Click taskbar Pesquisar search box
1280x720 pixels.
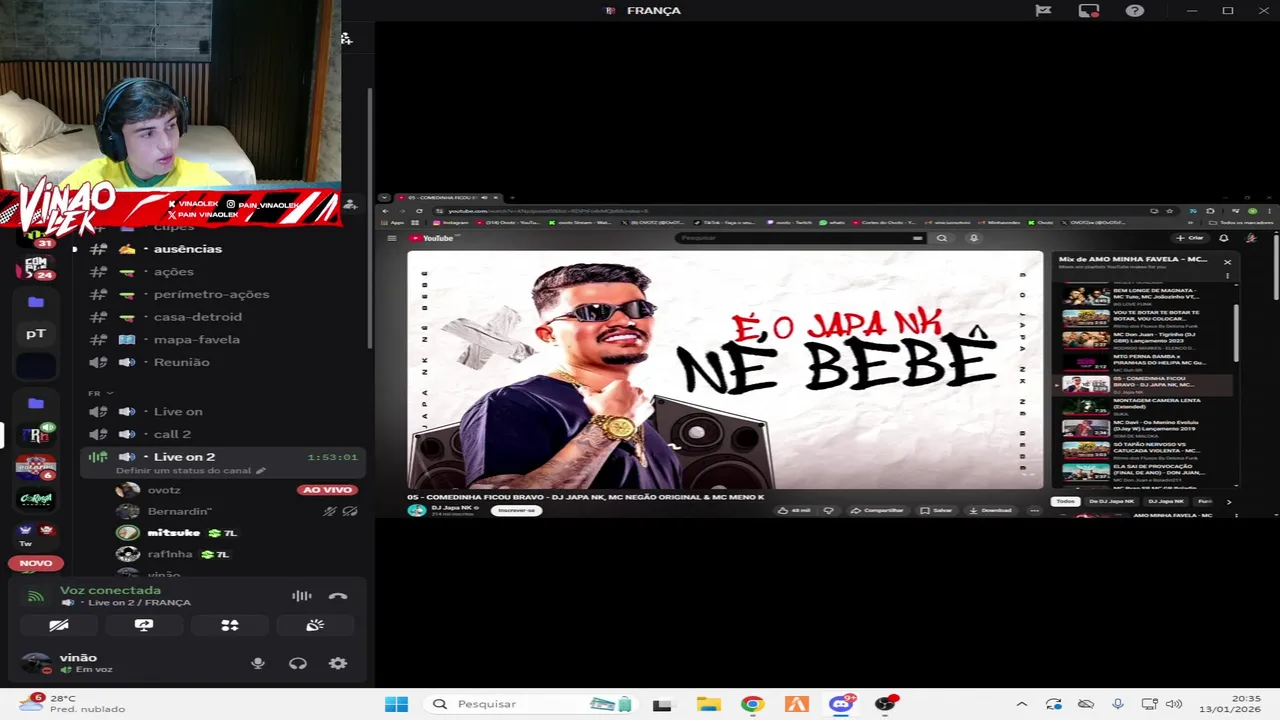[530, 704]
